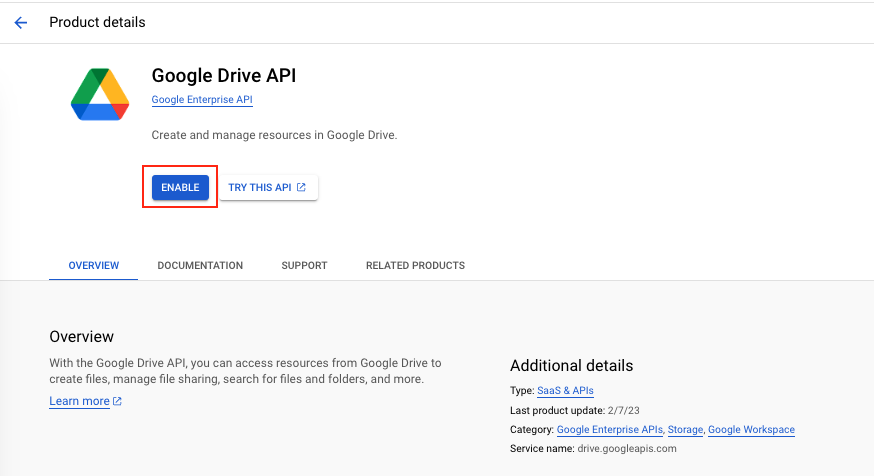
Task: Click the Google Drive API title
Action: click(x=224, y=75)
